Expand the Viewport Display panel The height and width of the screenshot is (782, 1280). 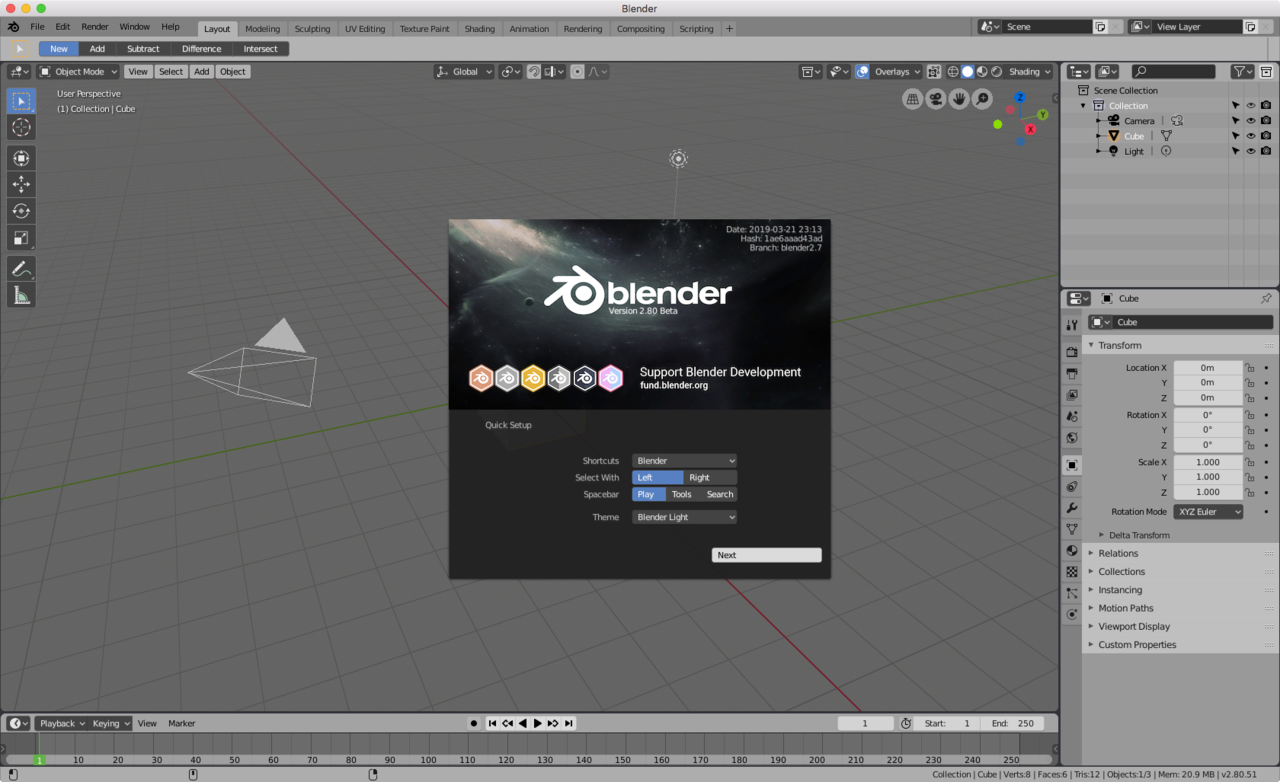coord(1134,626)
